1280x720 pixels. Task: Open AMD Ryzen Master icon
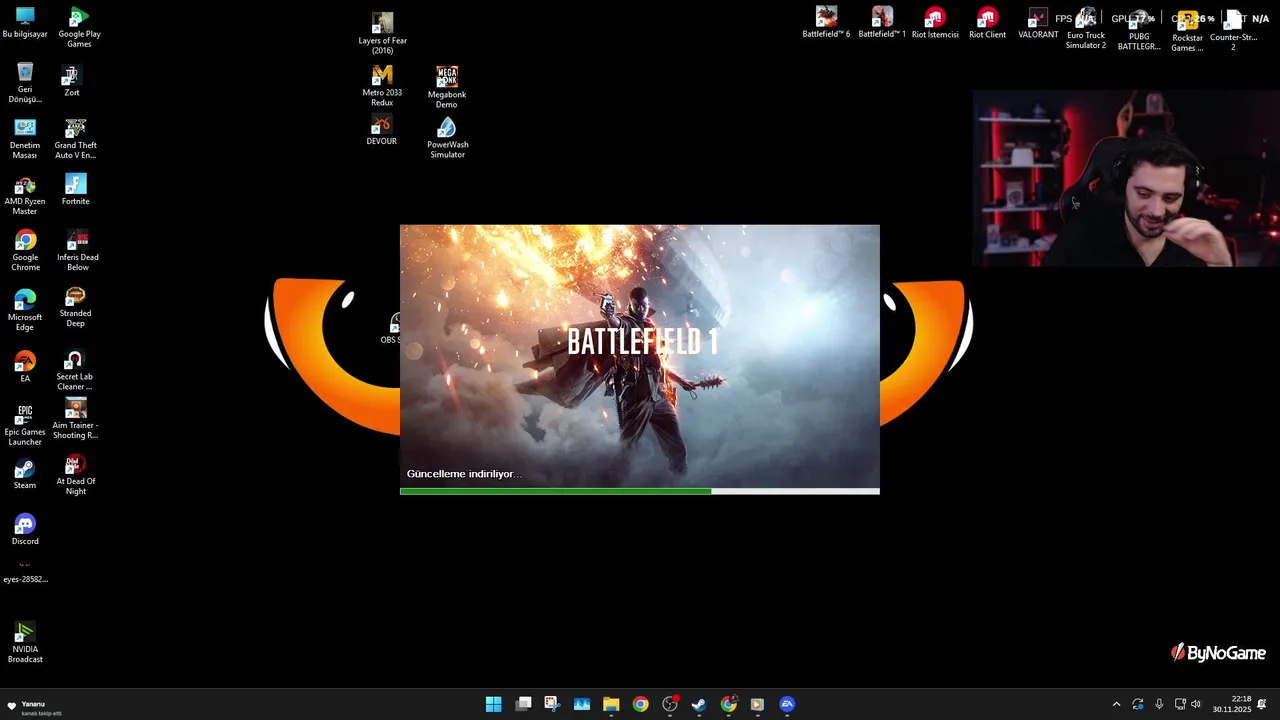point(25,196)
